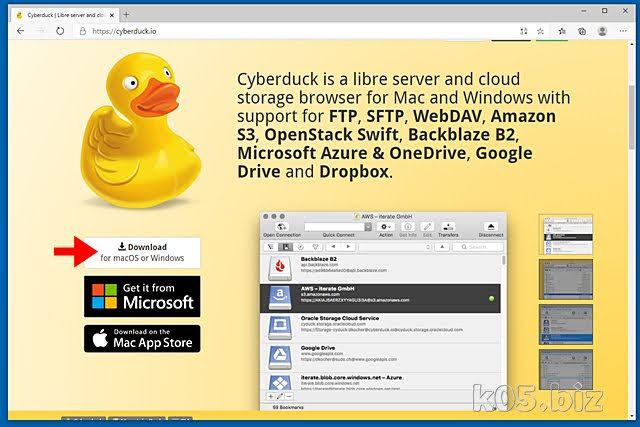Click the Edit pencil toolbar icon
The height and width of the screenshot is (427, 640).
tap(427, 227)
